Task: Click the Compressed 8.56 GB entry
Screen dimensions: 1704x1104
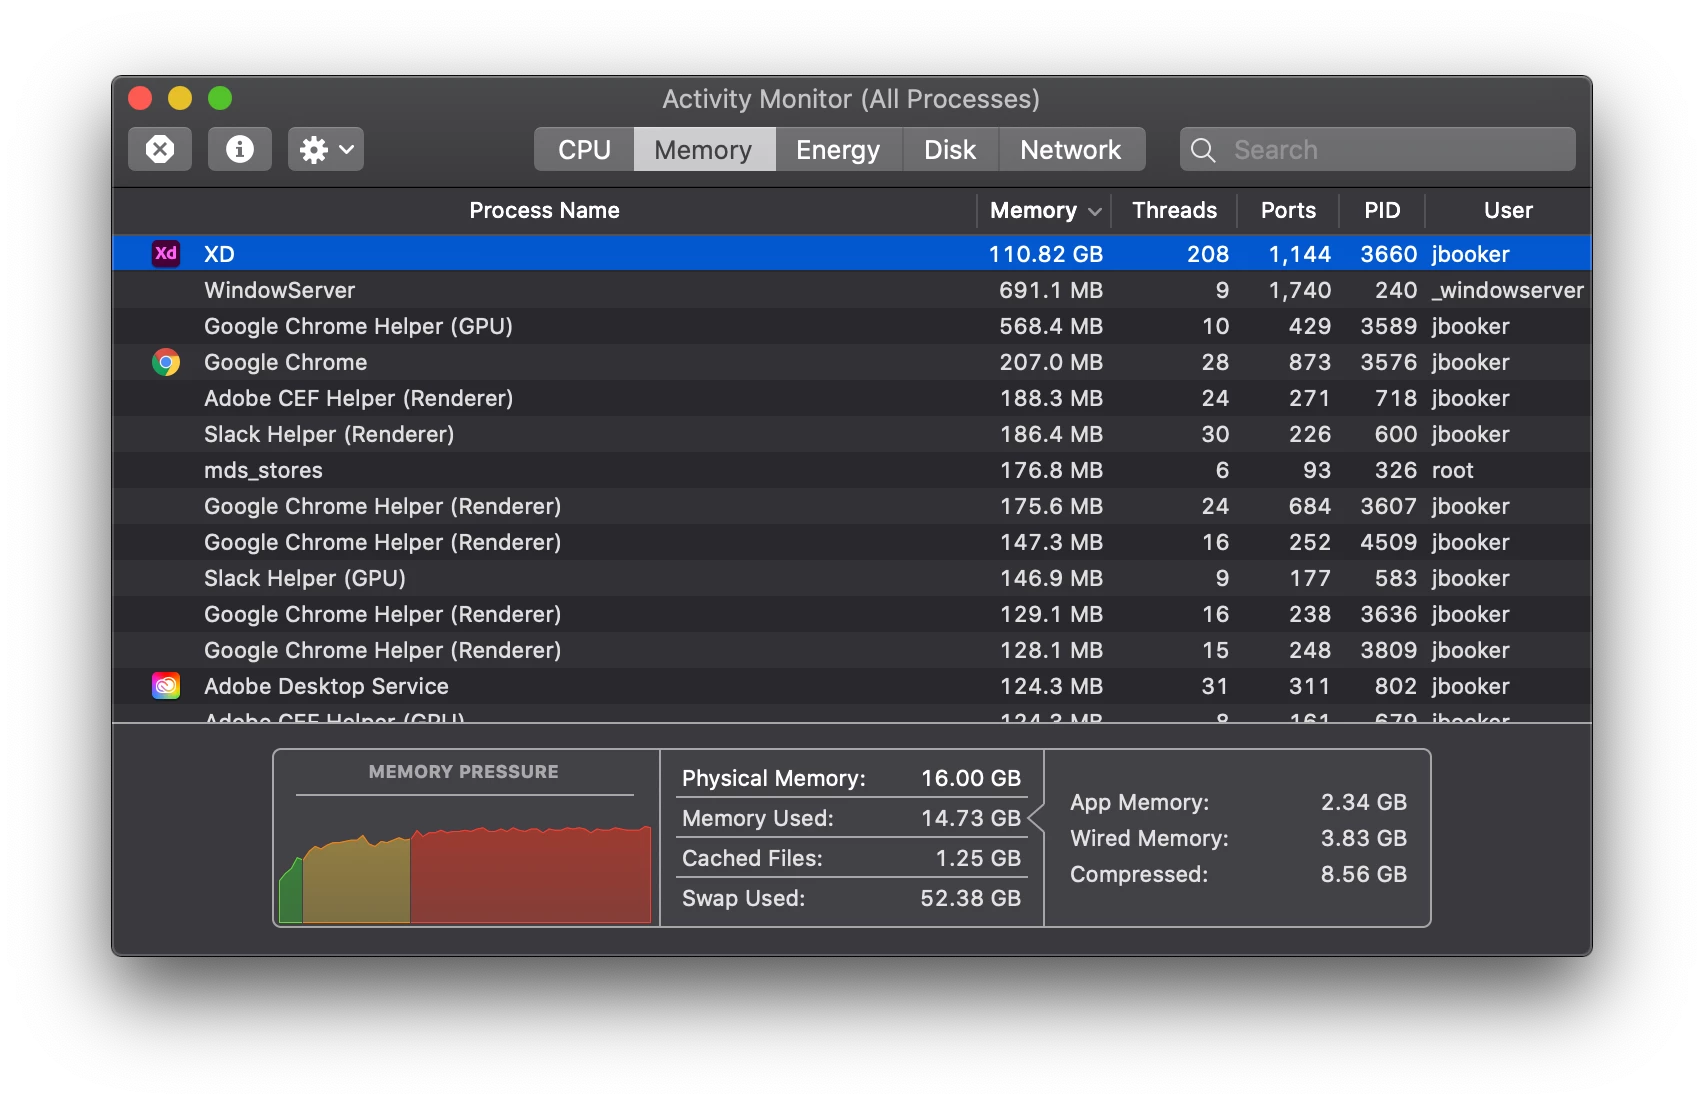Action: (1238, 874)
